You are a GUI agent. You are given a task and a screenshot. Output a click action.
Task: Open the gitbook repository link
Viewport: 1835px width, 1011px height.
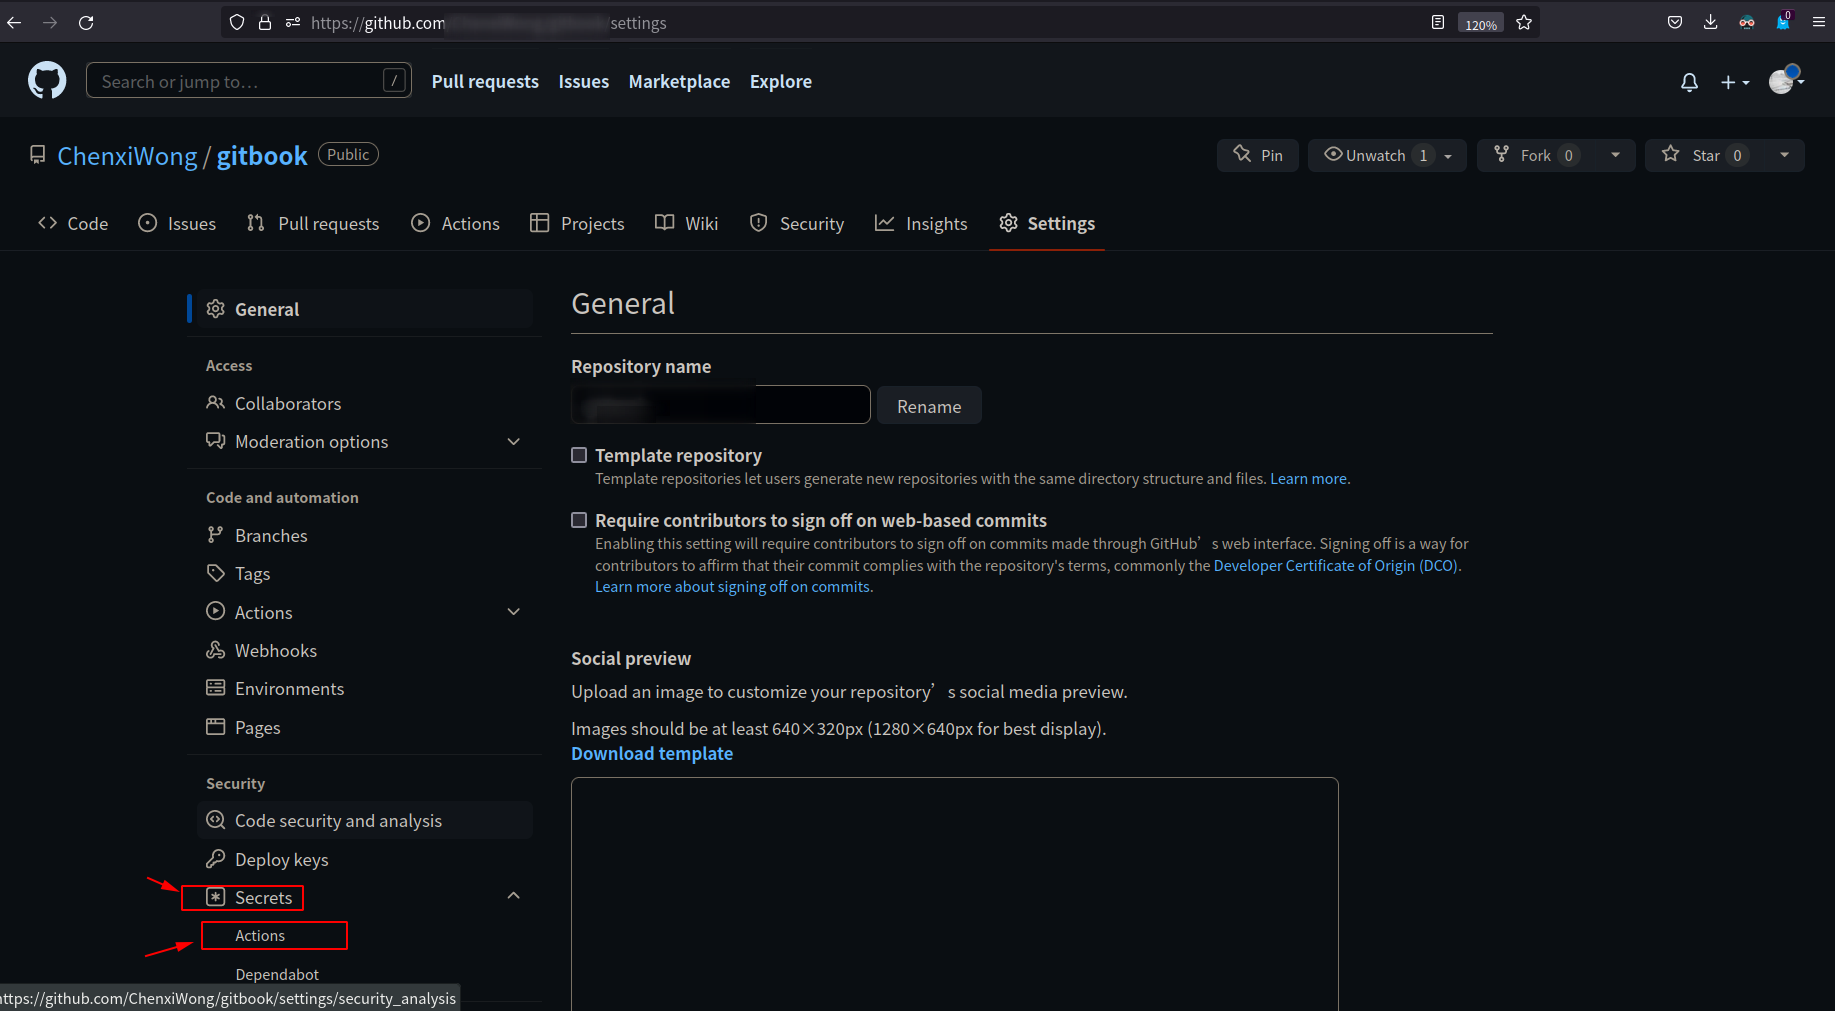click(262, 156)
